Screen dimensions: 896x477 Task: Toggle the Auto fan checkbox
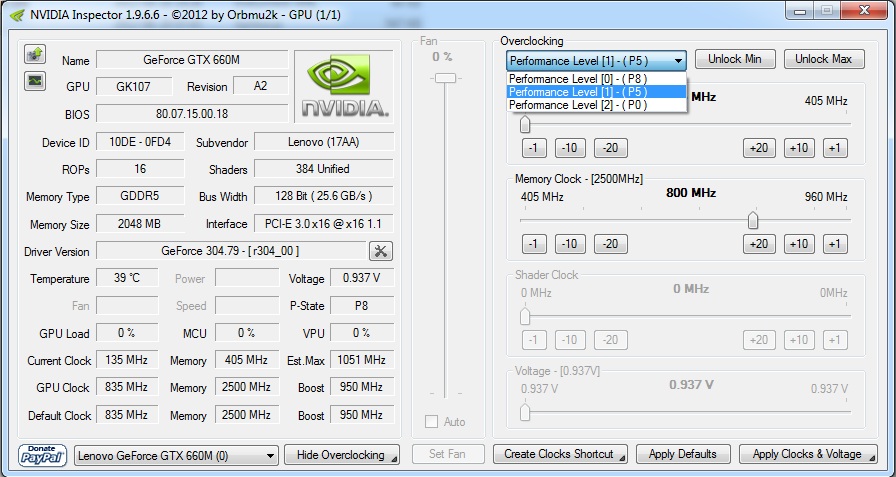click(431, 422)
